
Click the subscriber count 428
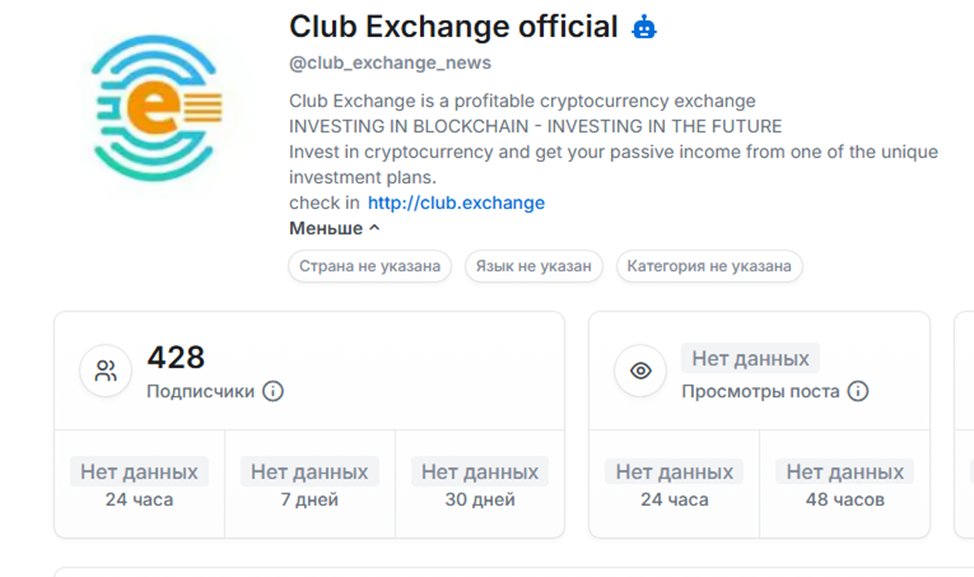(175, 358)
